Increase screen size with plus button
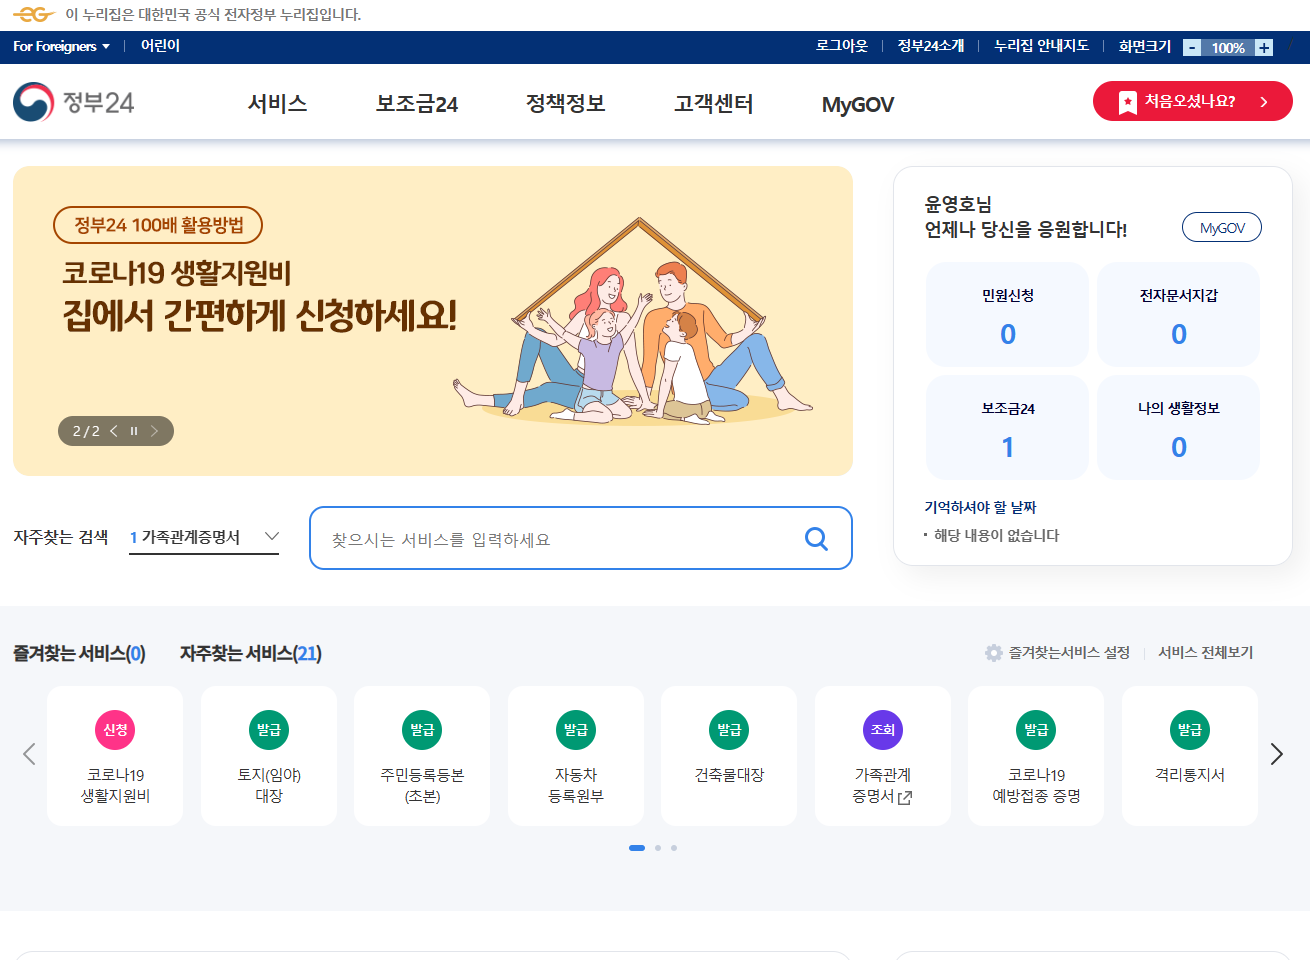The width and height of the screenshot is (1310, 960). coord(1264,47)
